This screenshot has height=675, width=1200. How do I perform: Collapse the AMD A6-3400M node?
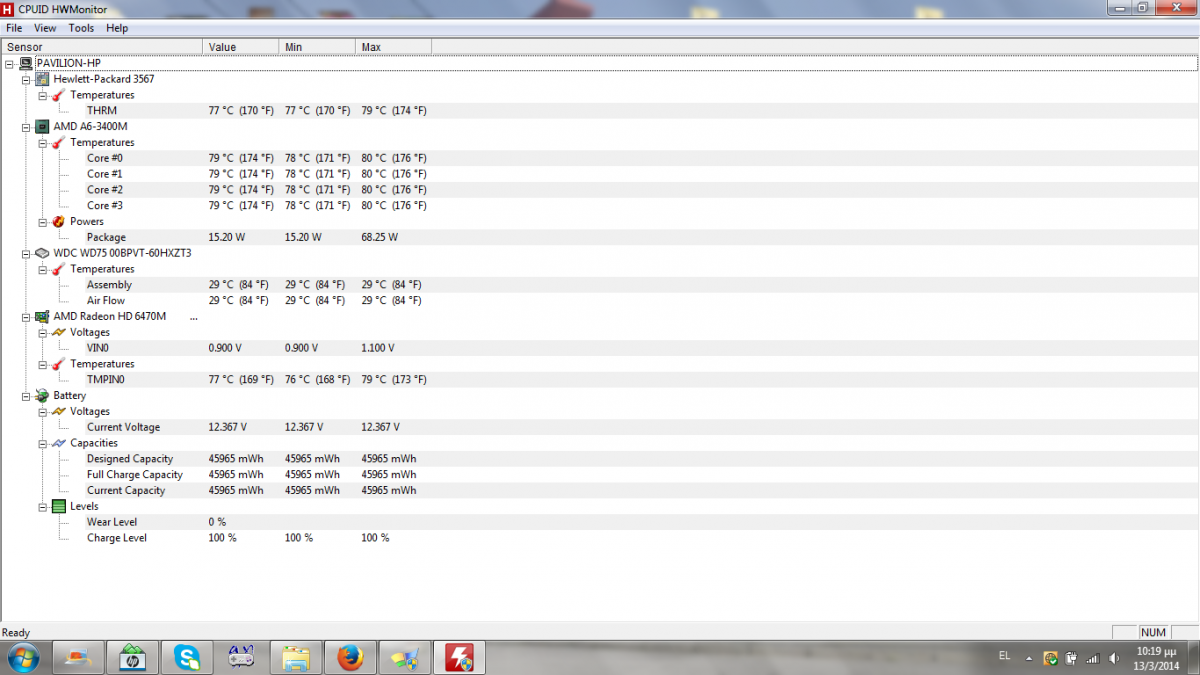(x=26, y=127)
